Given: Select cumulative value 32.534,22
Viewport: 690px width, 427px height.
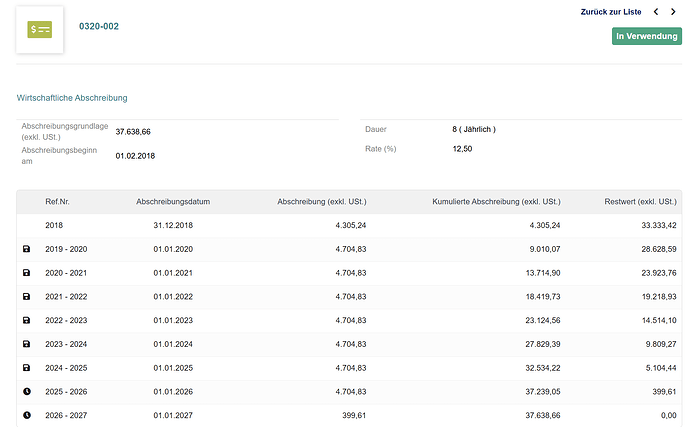Looking at the screenshot, I should 543,368.
